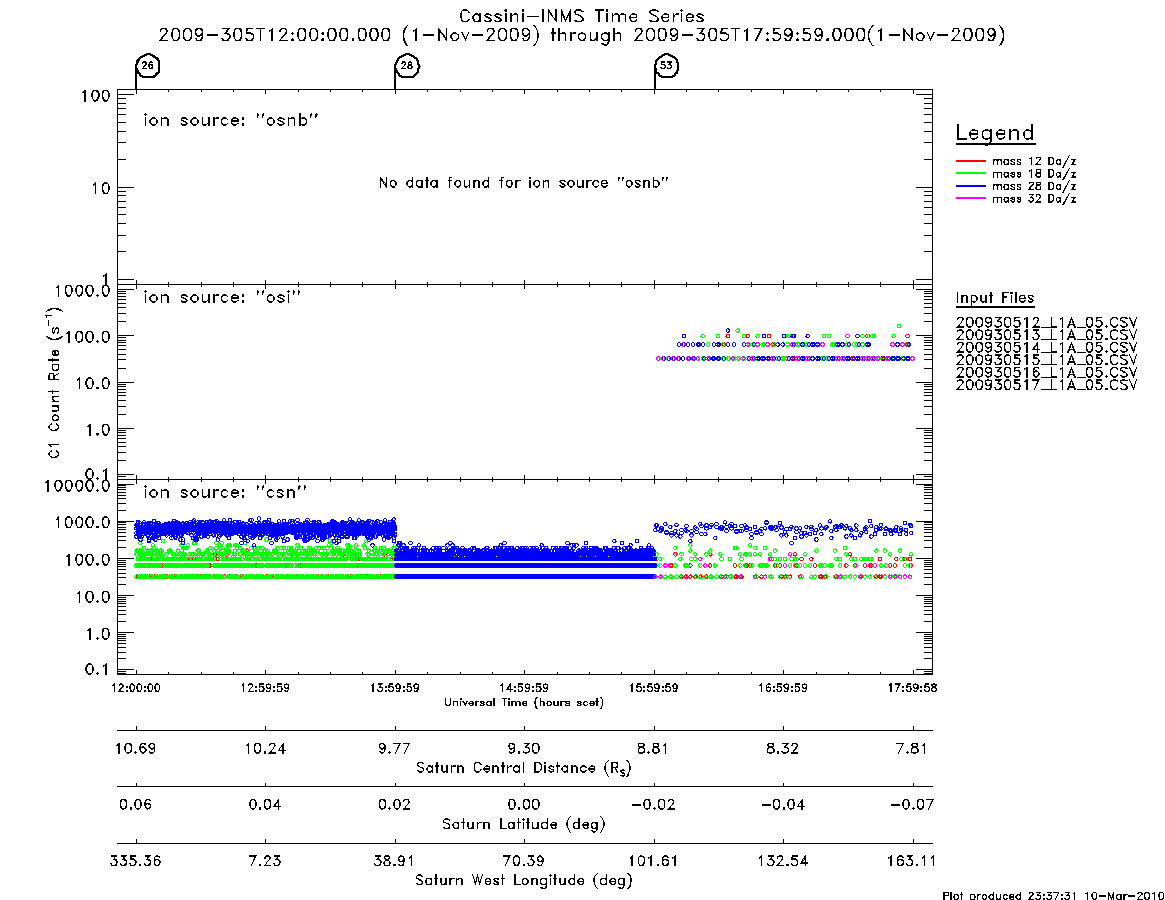Select input file 200930512_L1A_05.CSV
Viewport: 1165px width, 900px height.
point(1046,323)
